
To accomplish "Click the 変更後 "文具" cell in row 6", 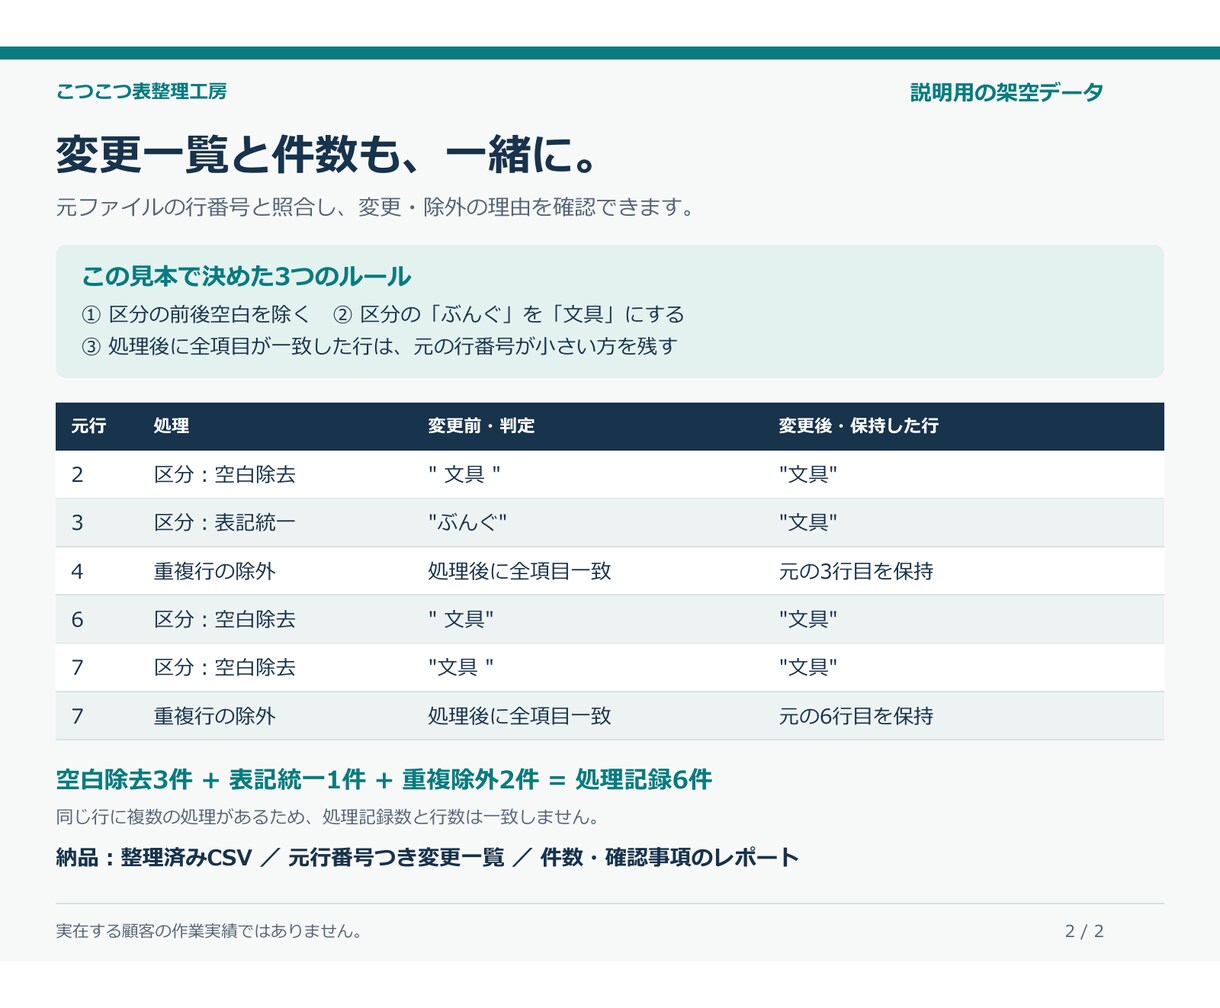I will tap(808, 620).
